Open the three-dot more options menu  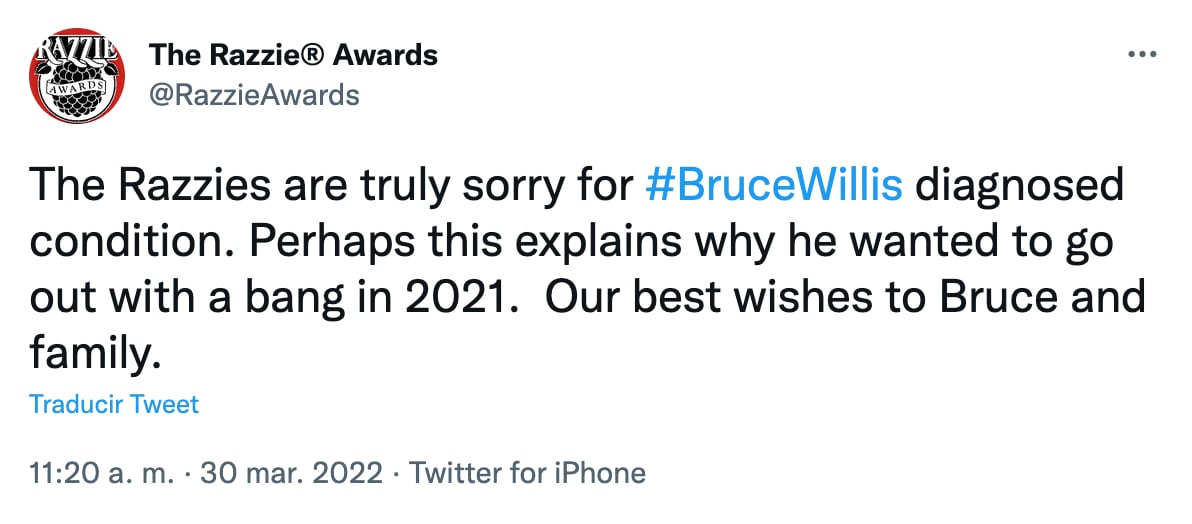pyautogui.click(x=1141, y=54)
